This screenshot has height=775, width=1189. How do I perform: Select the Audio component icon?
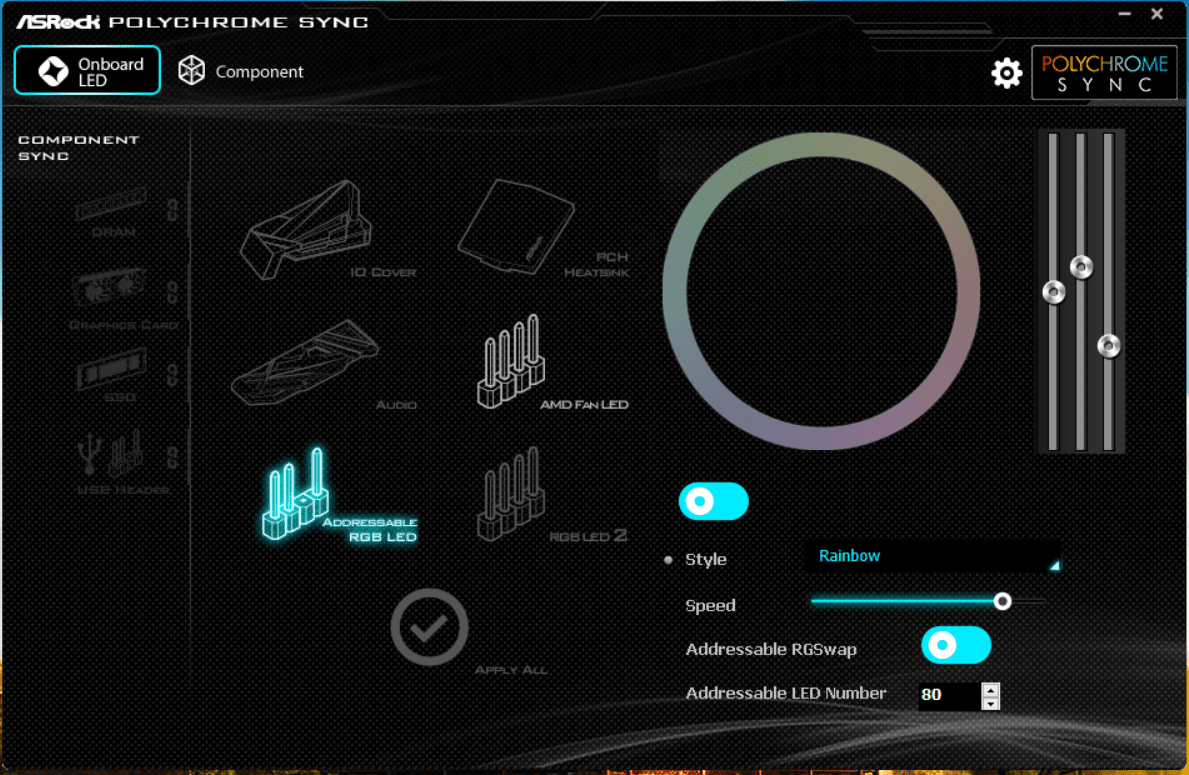point(305,362)
